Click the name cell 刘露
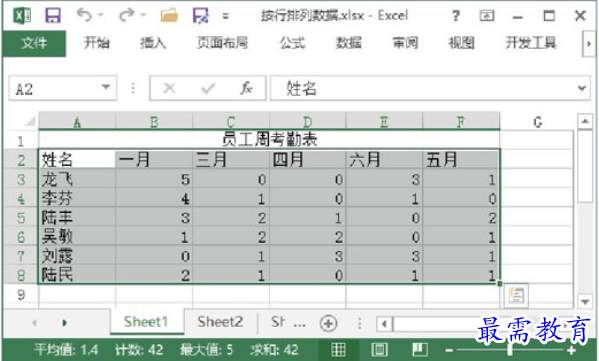Image resolution: width=599 pixels, height=361 pixels. 77,256
